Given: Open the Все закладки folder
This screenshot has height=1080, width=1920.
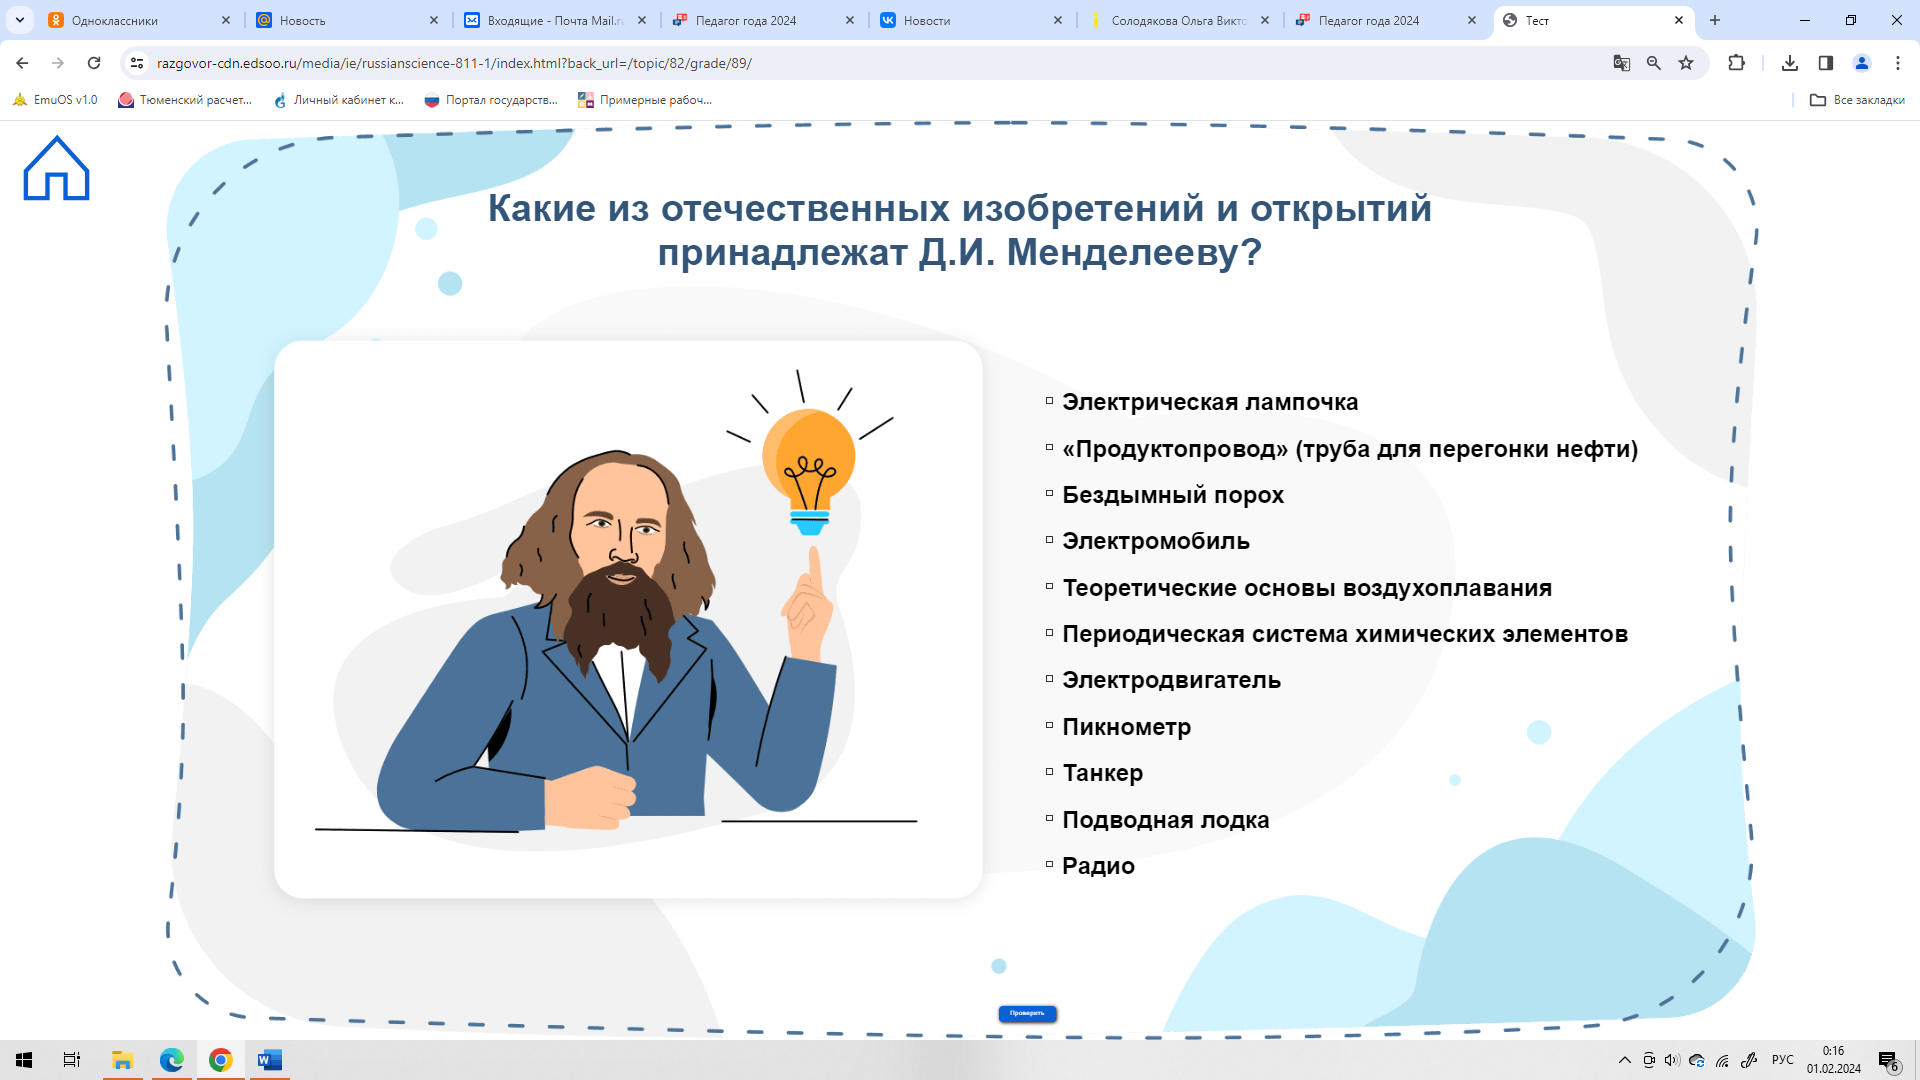Looking at the screenshot, I should 1857,100.
